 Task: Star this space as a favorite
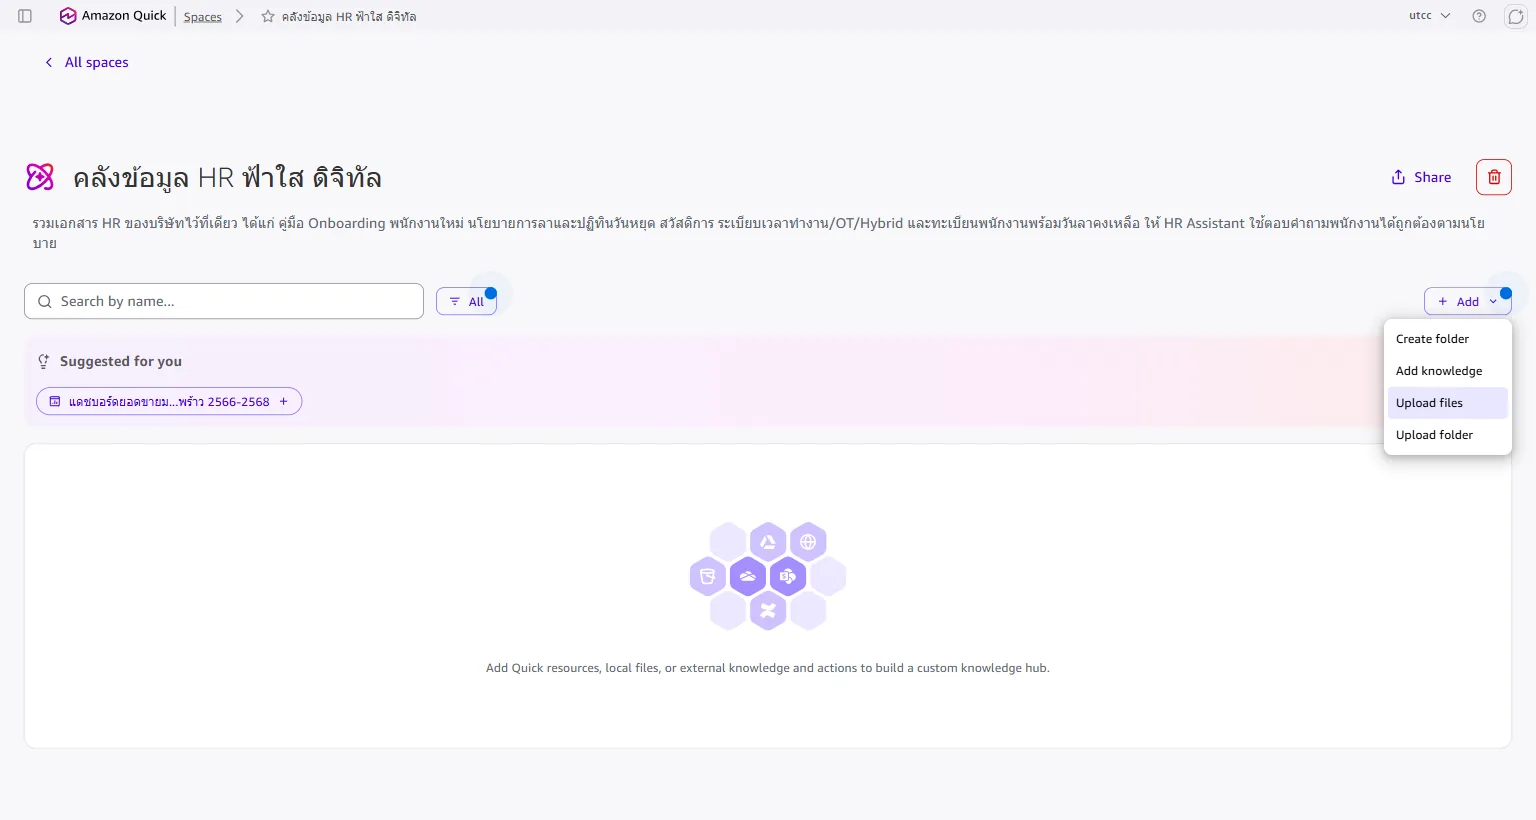coord(268,16)
